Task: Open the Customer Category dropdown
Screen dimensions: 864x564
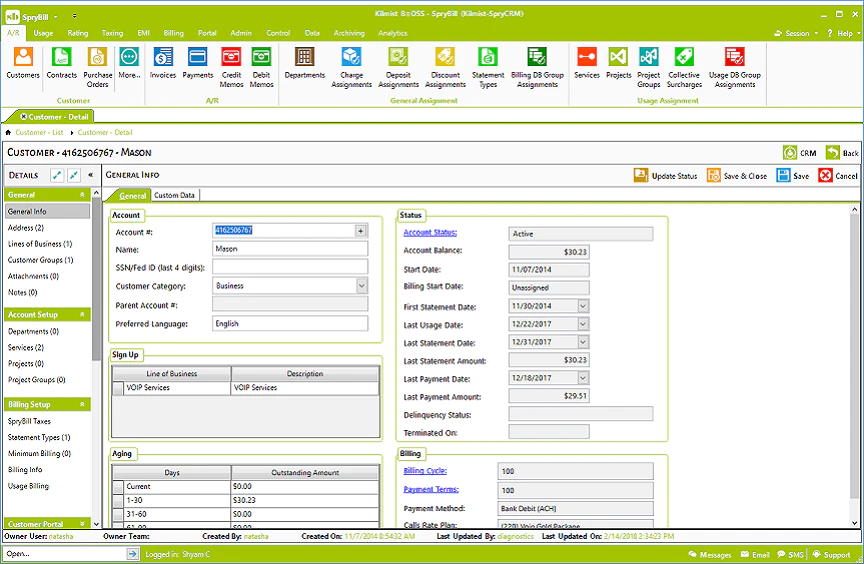Action: (361, 286)
